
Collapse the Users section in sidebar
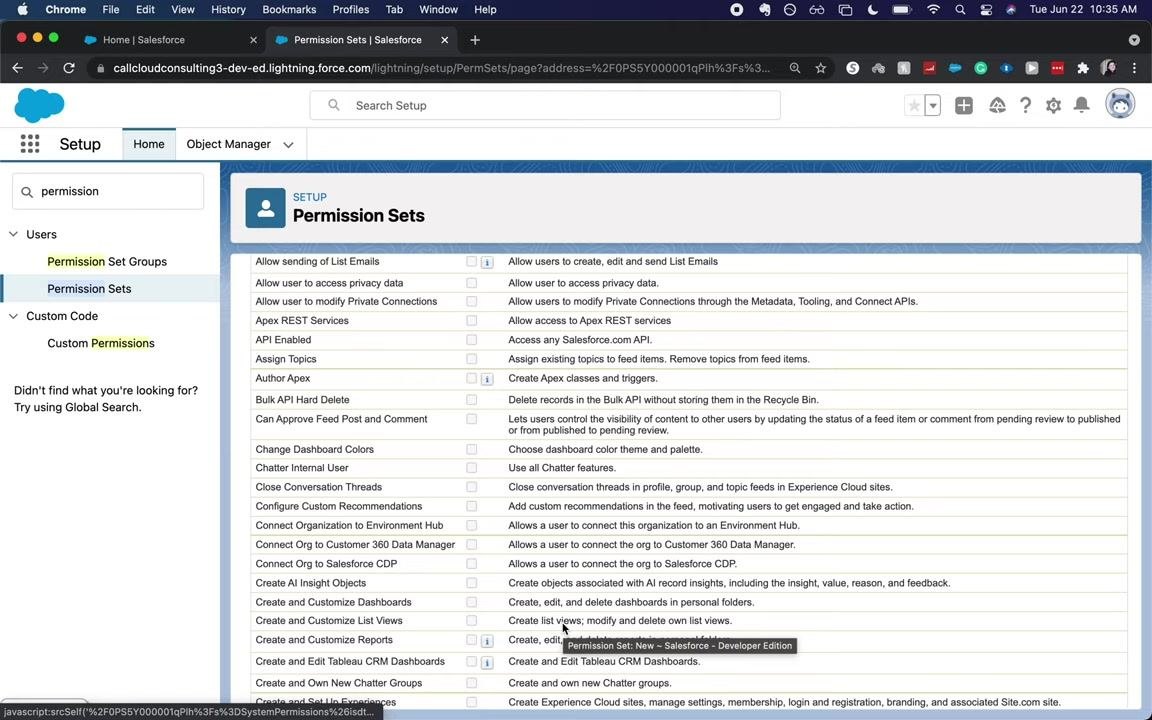coord(13,234)
